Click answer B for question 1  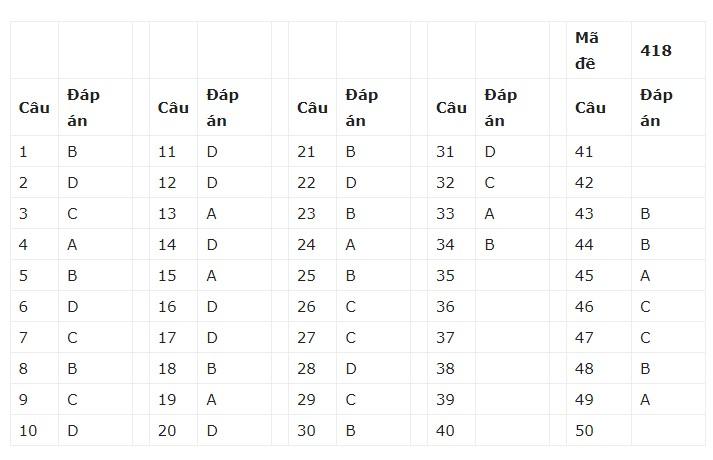coord(72,152)
